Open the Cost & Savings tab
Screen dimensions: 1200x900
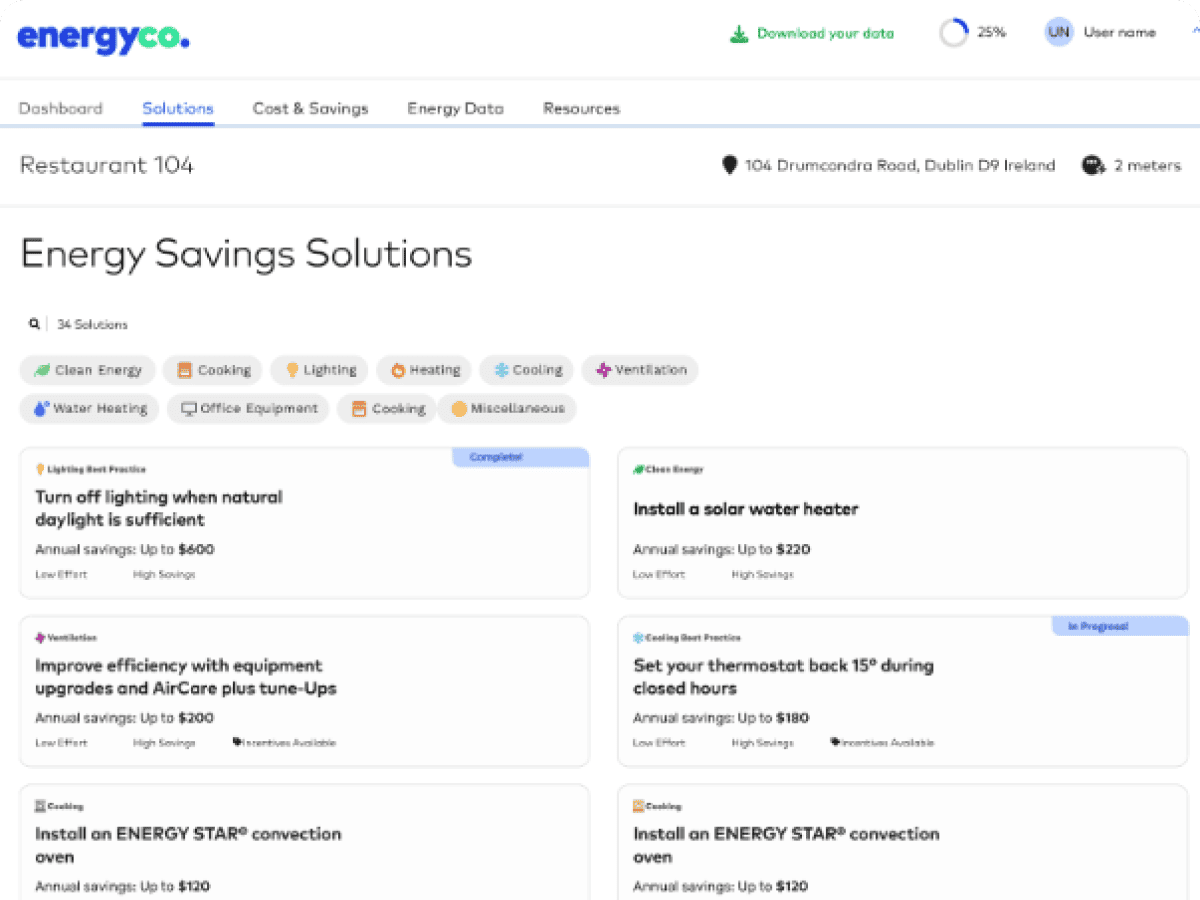(x=311, y=108)
